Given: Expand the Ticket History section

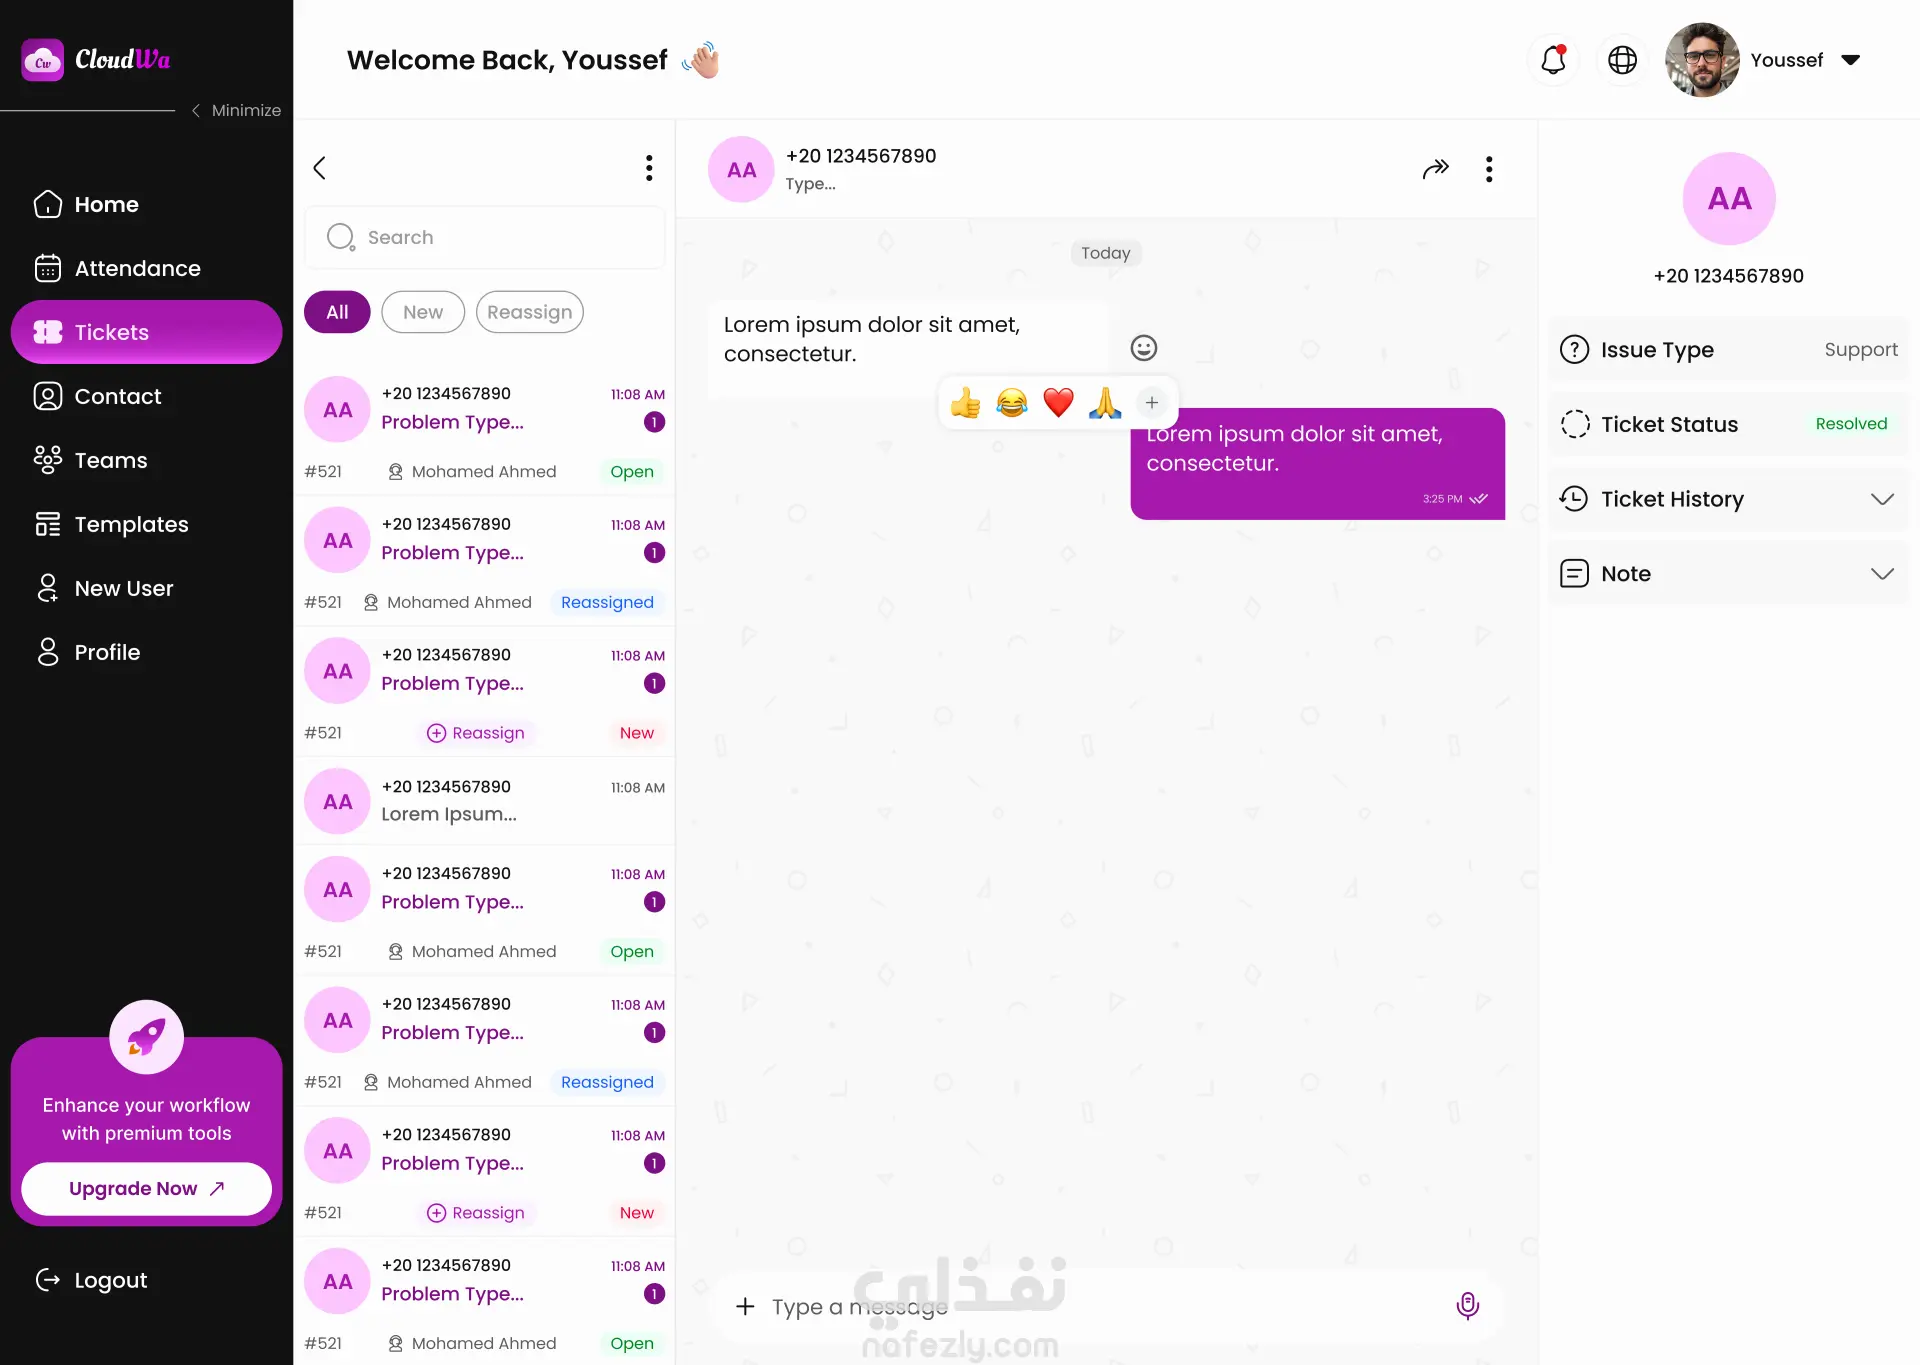Looking at the screenshot, I should [x=1729, y=499].
